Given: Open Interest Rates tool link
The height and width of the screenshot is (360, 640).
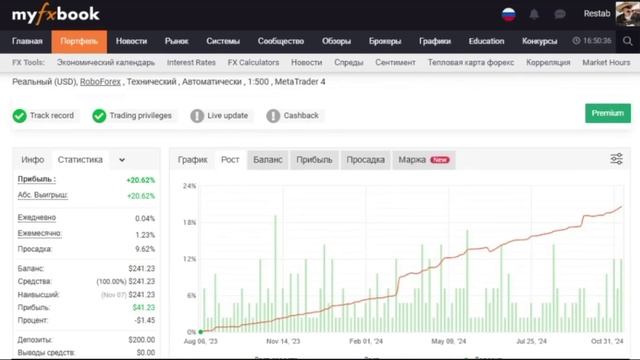Looking at the screenshot, I should coord(191,62).
